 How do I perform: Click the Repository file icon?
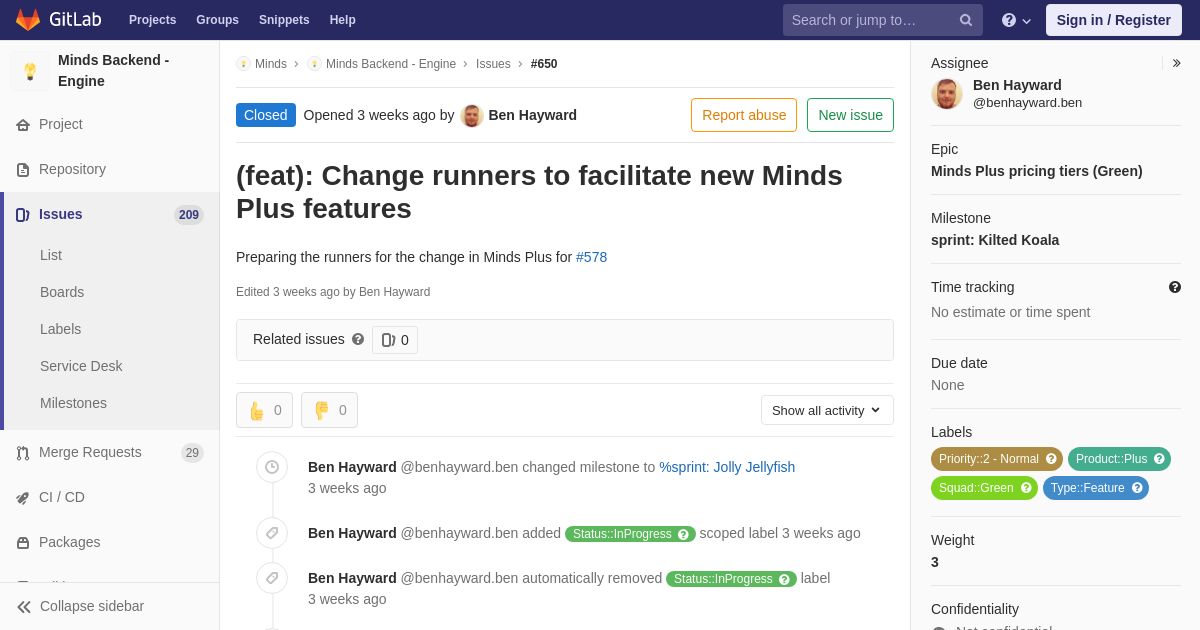[x=23, y=170]
